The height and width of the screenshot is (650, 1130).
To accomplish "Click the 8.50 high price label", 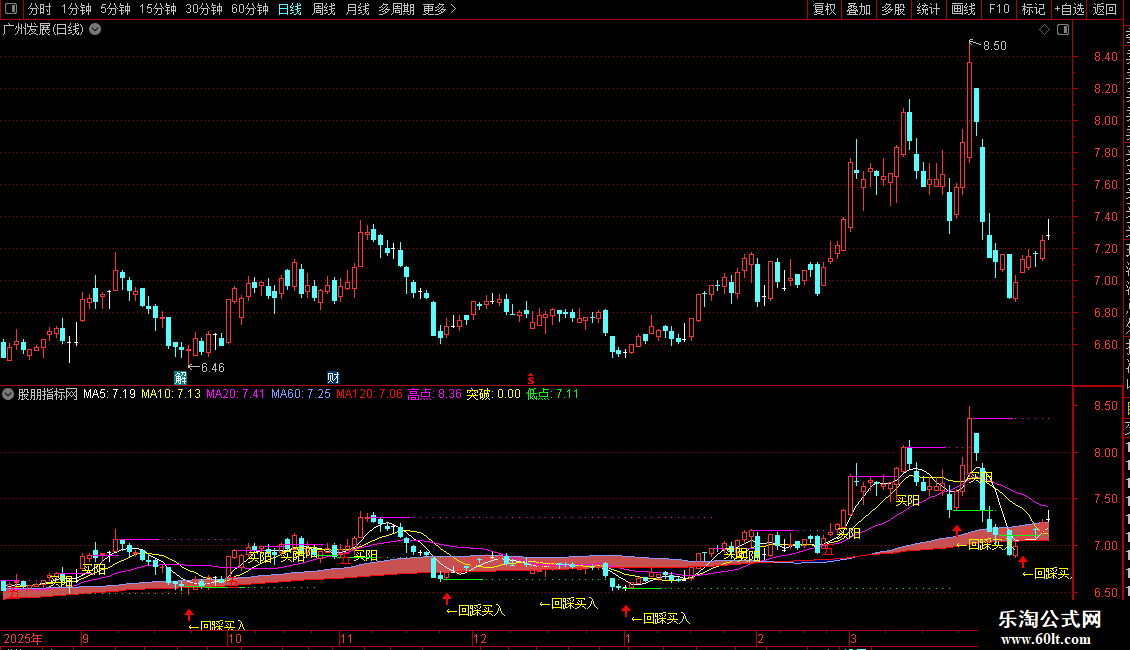I will (995, 45).
